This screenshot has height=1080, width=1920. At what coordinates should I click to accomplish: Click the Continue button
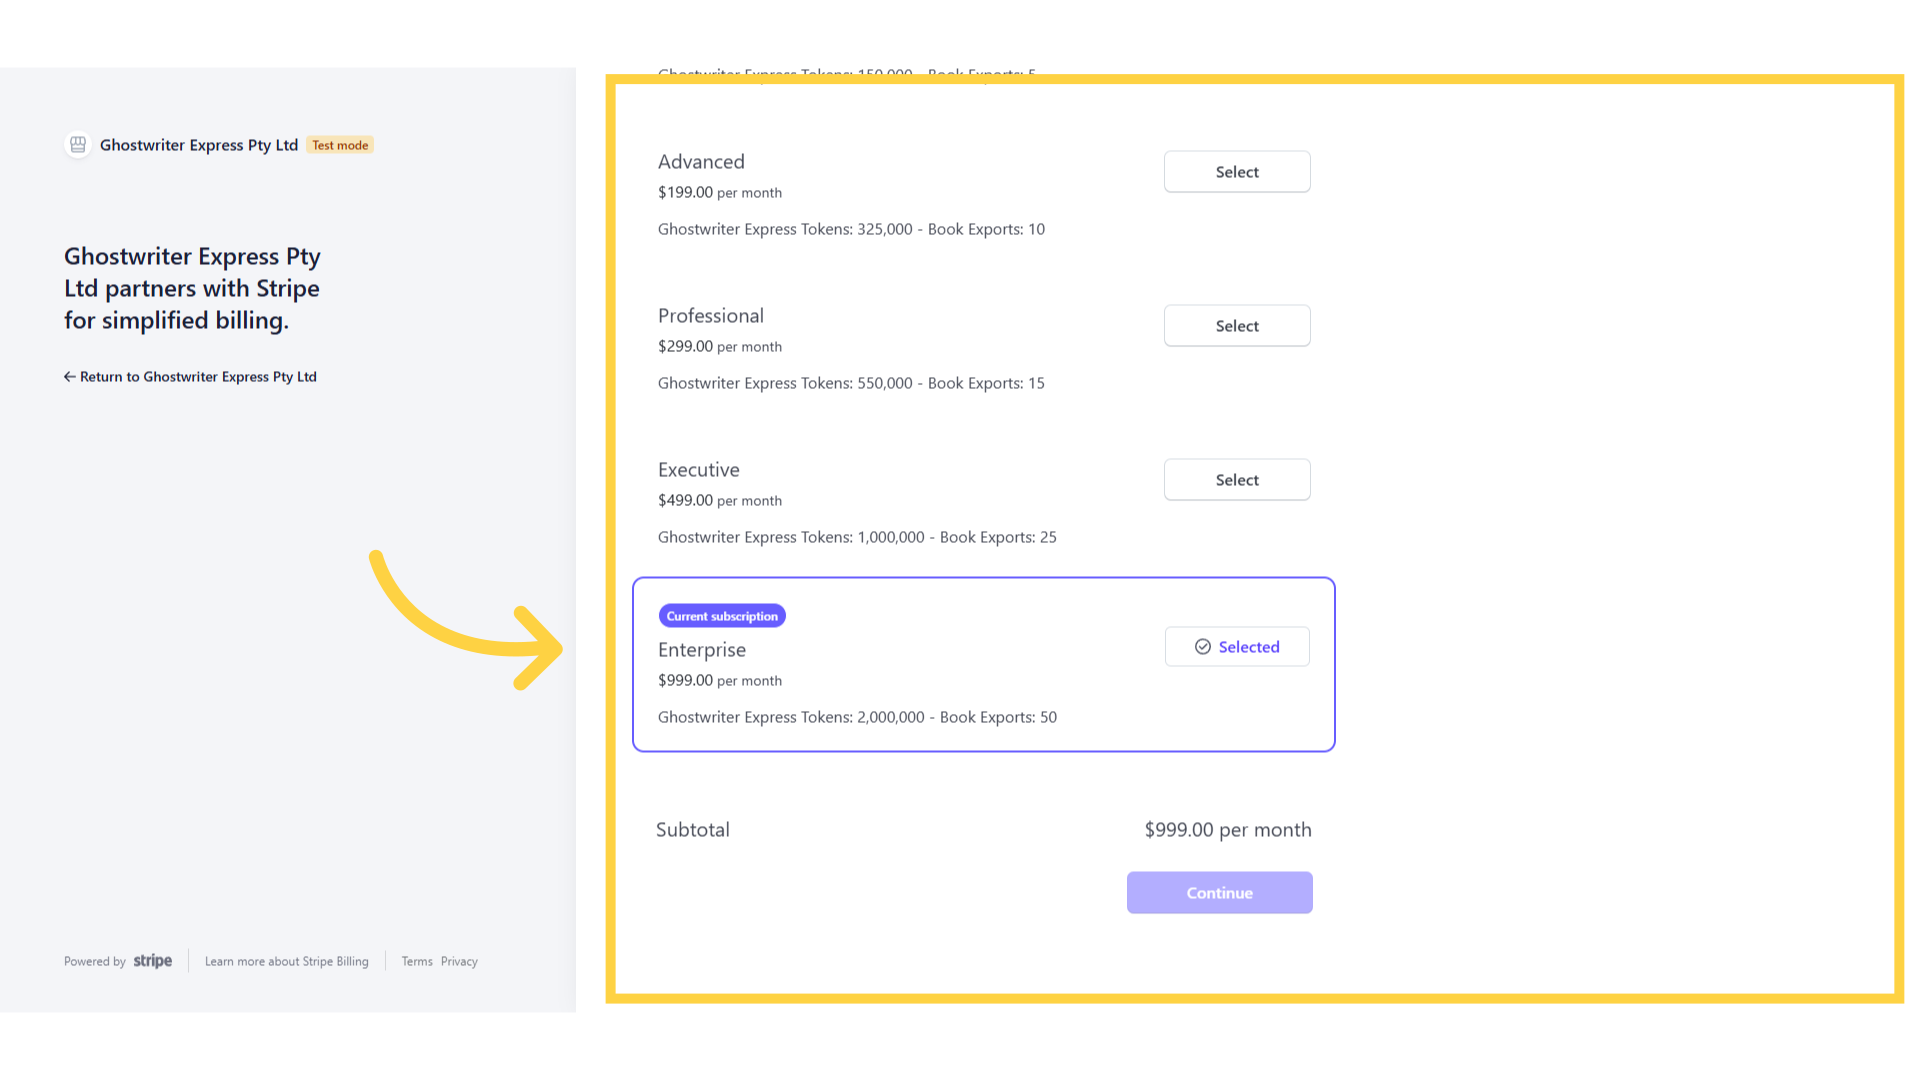click(x=1219, y=893)
